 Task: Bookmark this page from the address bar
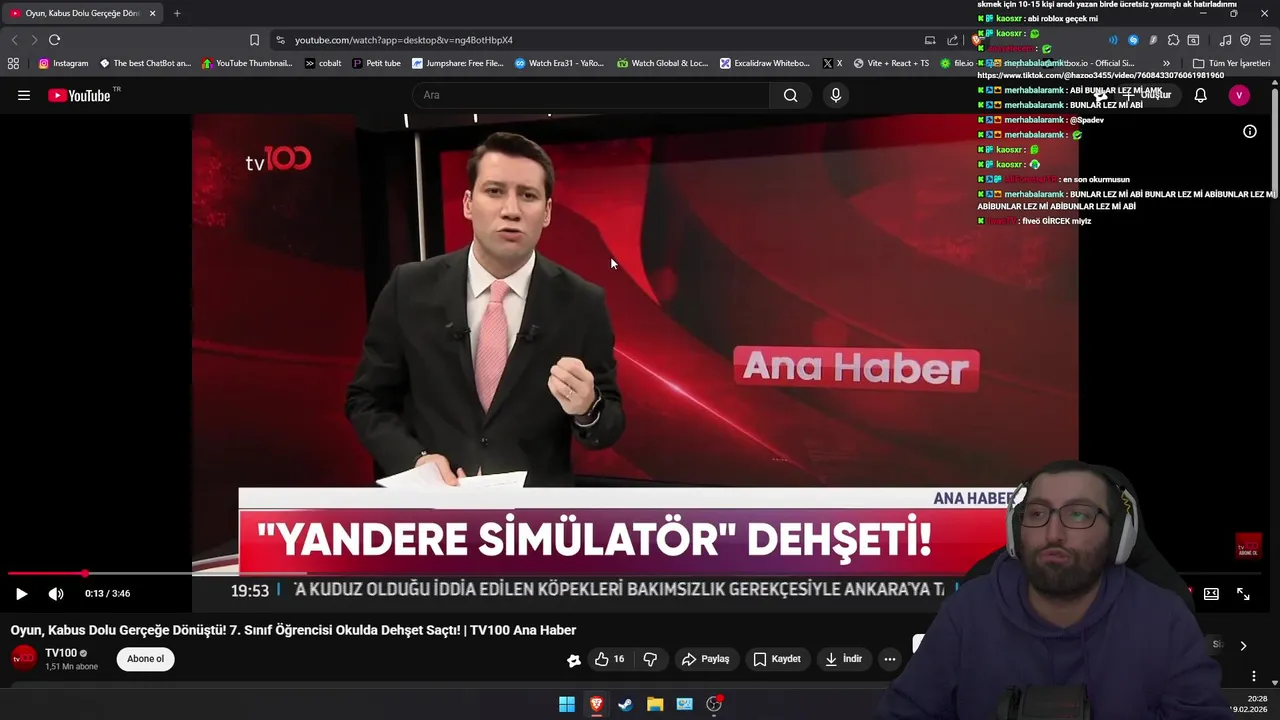click(x=254, y=40)
